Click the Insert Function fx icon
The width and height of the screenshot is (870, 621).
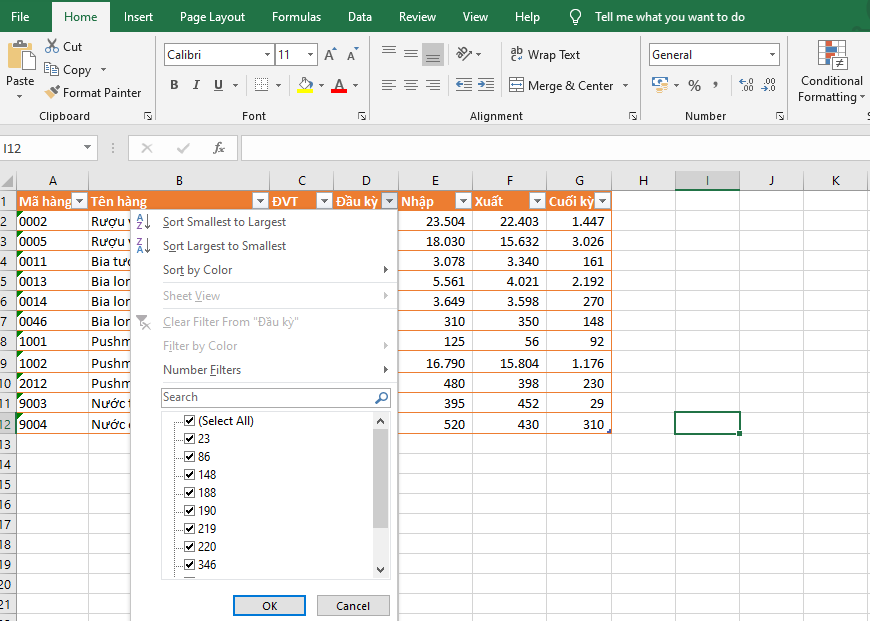coord(218,148)
